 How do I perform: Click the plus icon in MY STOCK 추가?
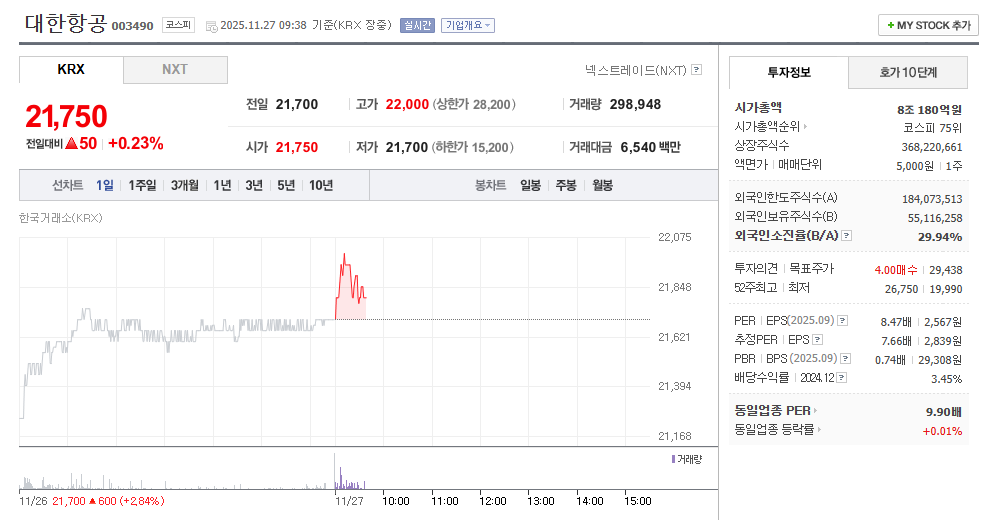coord(891,25)
